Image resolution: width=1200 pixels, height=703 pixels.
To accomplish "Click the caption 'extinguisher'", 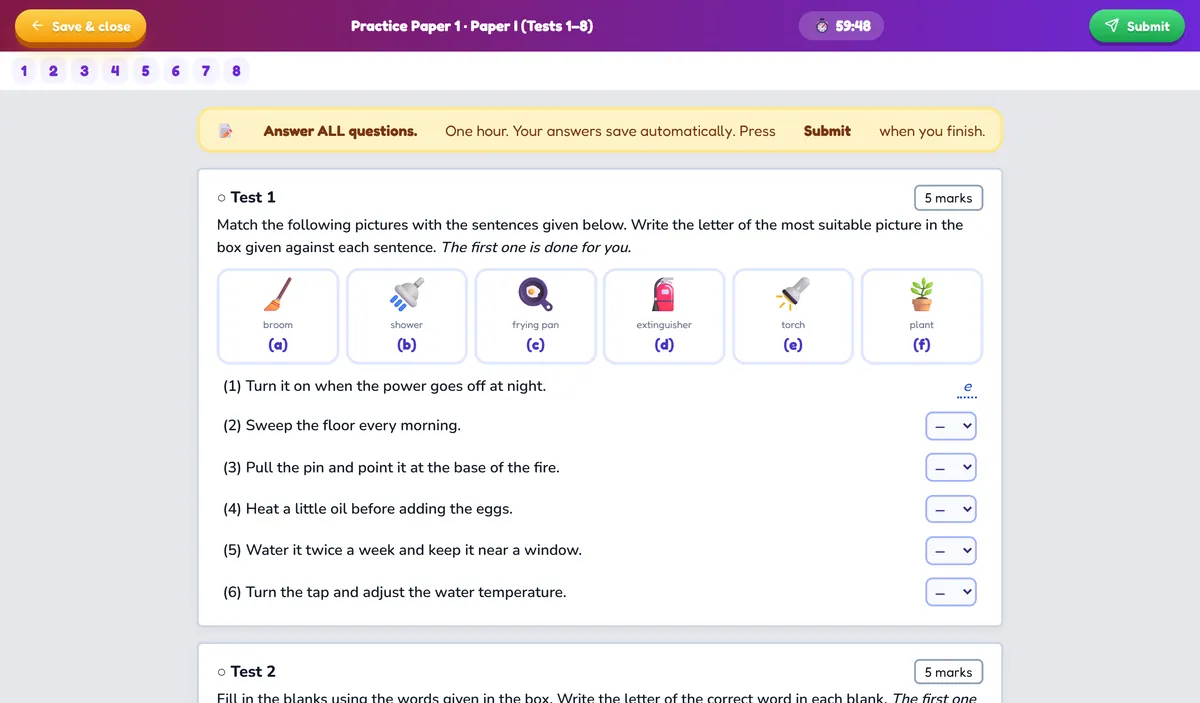I will pyautogui.click(x=664, y=325).
